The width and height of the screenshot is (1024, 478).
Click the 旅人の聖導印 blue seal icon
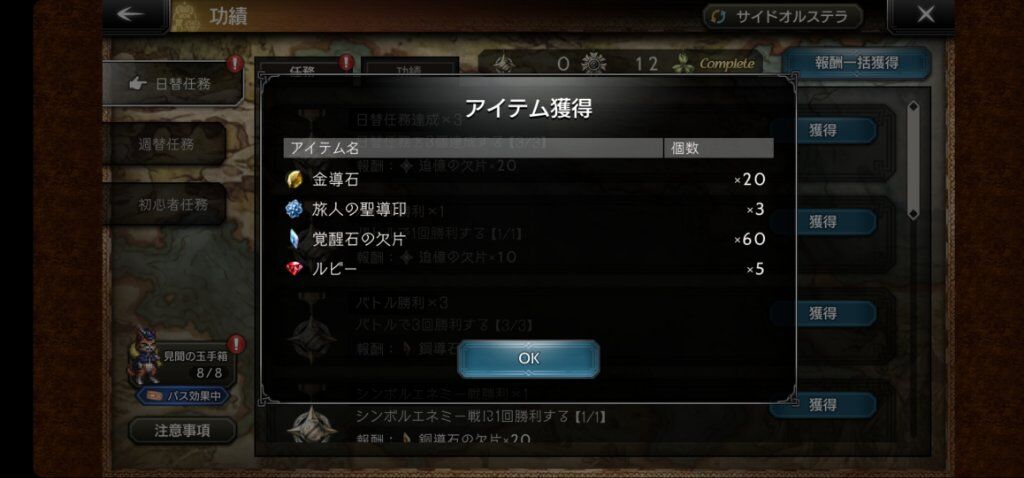point(295,209)
